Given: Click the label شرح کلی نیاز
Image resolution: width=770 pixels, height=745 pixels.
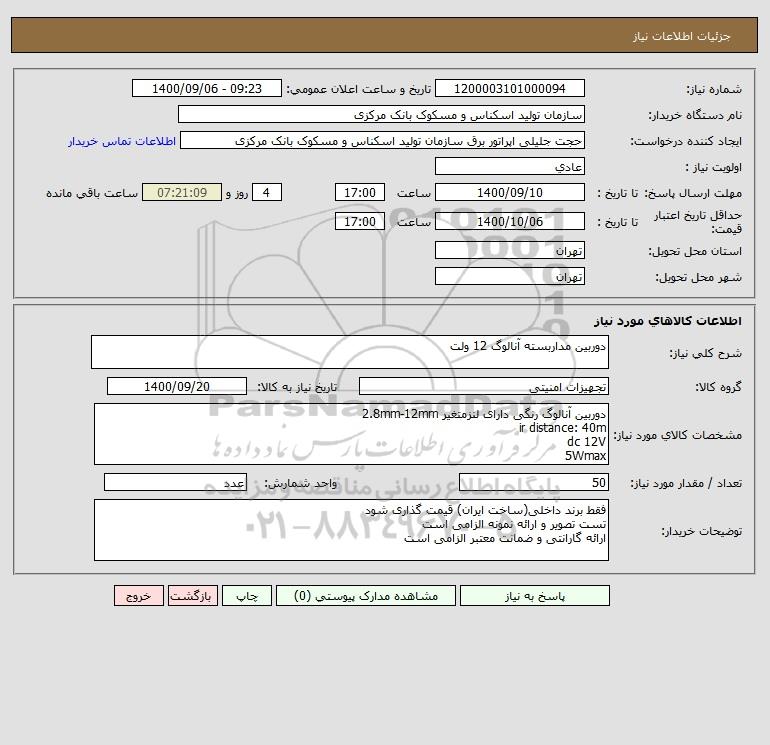Looking at the screenshot, I should coord(706,353).
